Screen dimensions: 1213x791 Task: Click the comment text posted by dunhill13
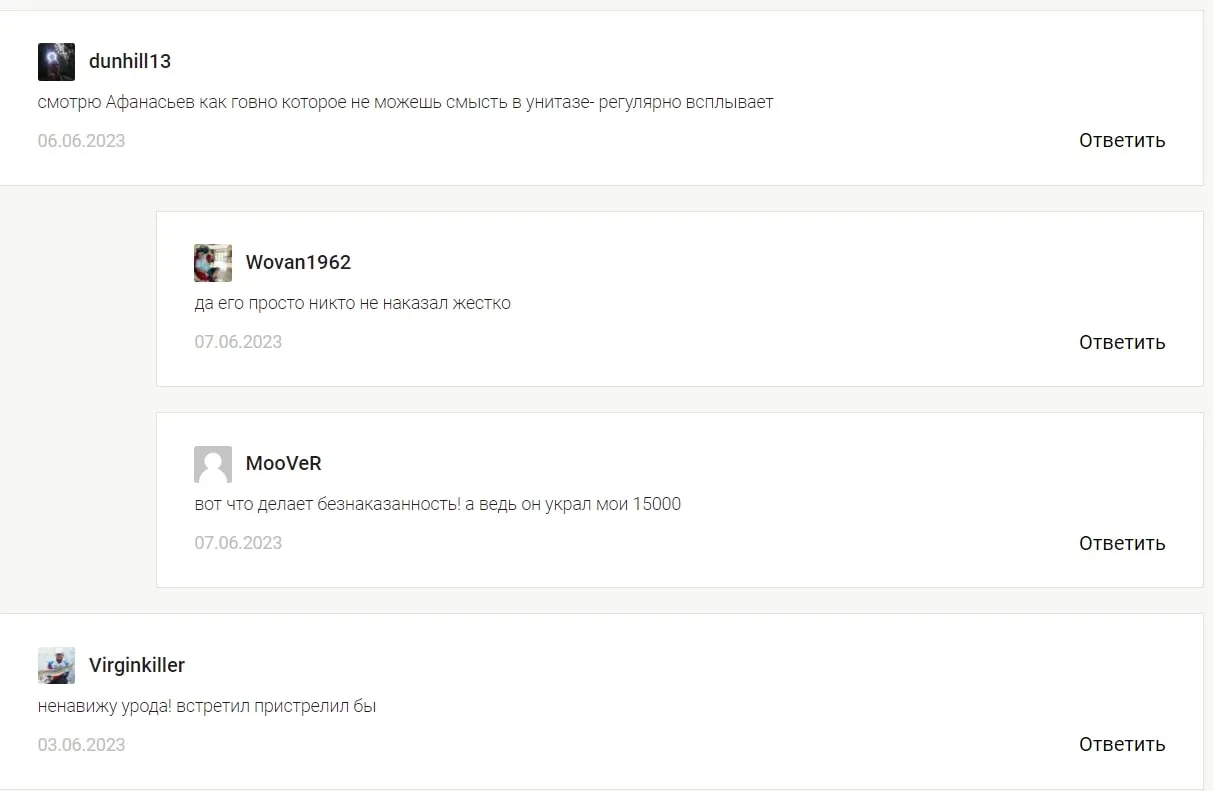[x=406, y=102]
